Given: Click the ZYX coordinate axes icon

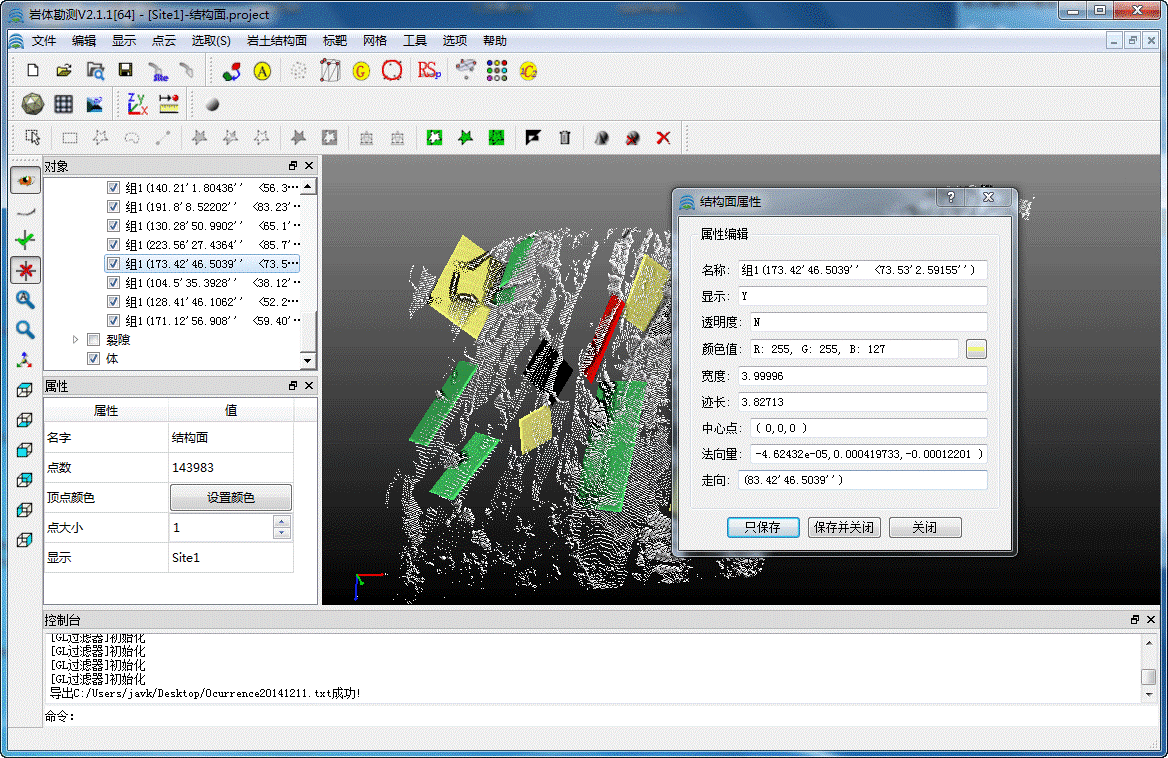Looking at the screenshot, I should tap(137, 103).
